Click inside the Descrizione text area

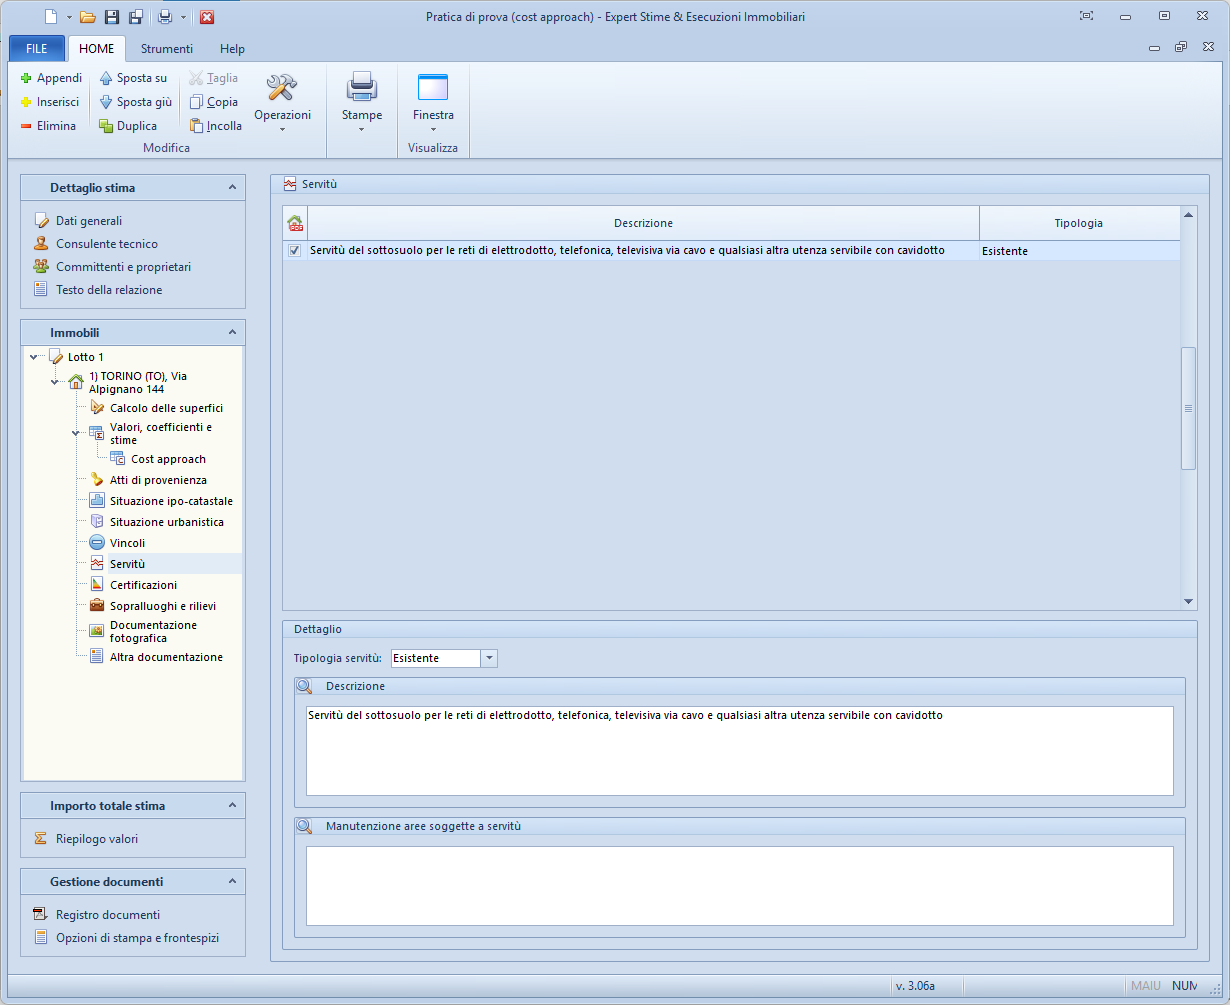[x=739, y=751]
